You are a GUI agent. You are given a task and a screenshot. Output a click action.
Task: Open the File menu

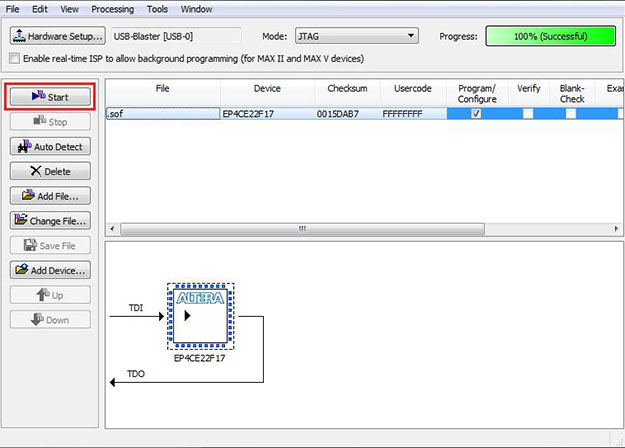14,9
